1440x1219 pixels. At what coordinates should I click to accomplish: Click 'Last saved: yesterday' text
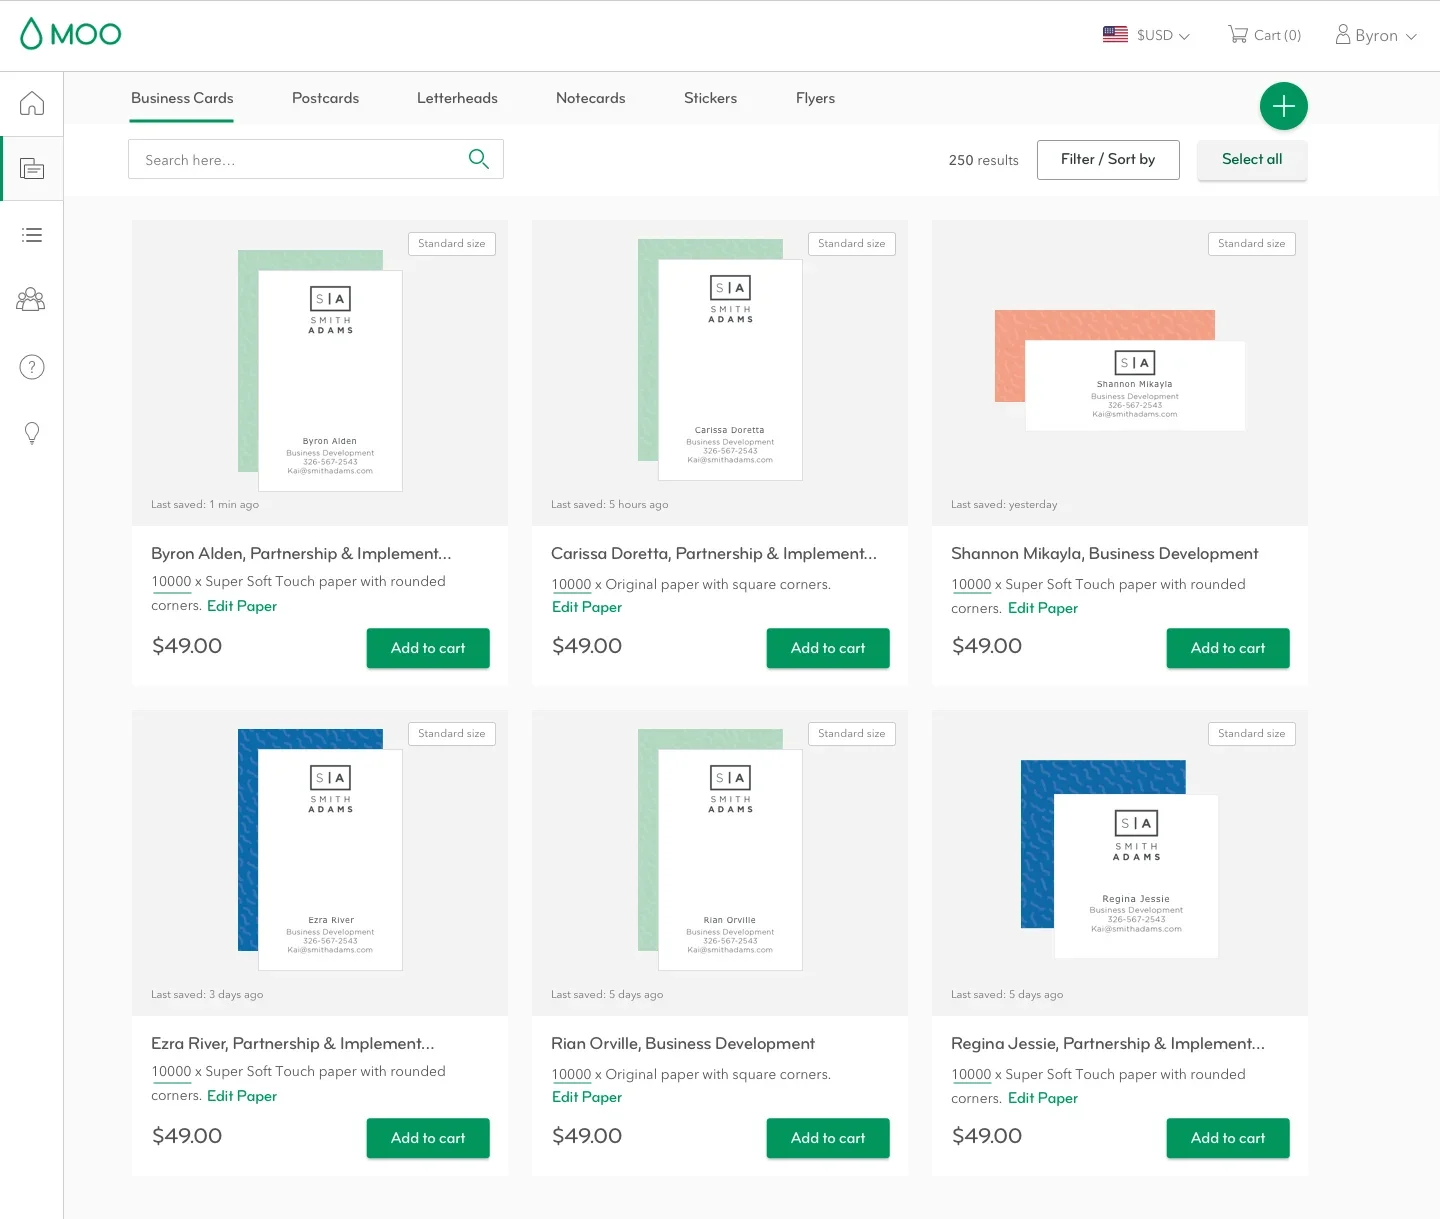1004,505
